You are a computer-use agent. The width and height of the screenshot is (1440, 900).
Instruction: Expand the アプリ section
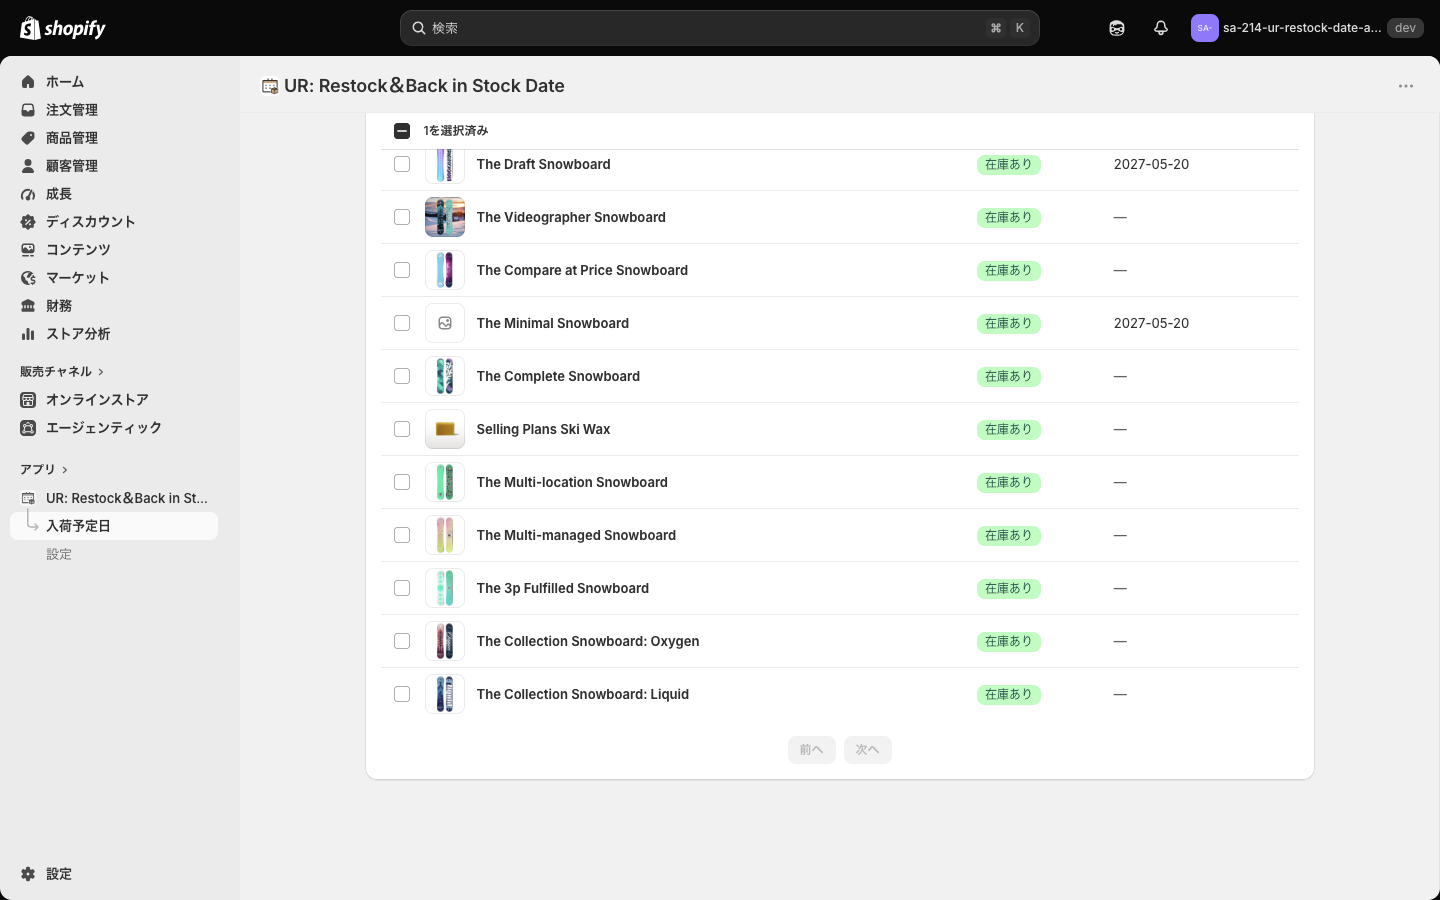click(44, 470)
